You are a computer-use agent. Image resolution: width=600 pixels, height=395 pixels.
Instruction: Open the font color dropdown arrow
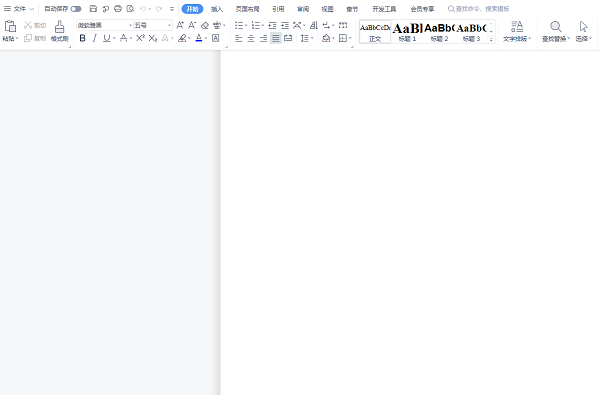[206, 38]
